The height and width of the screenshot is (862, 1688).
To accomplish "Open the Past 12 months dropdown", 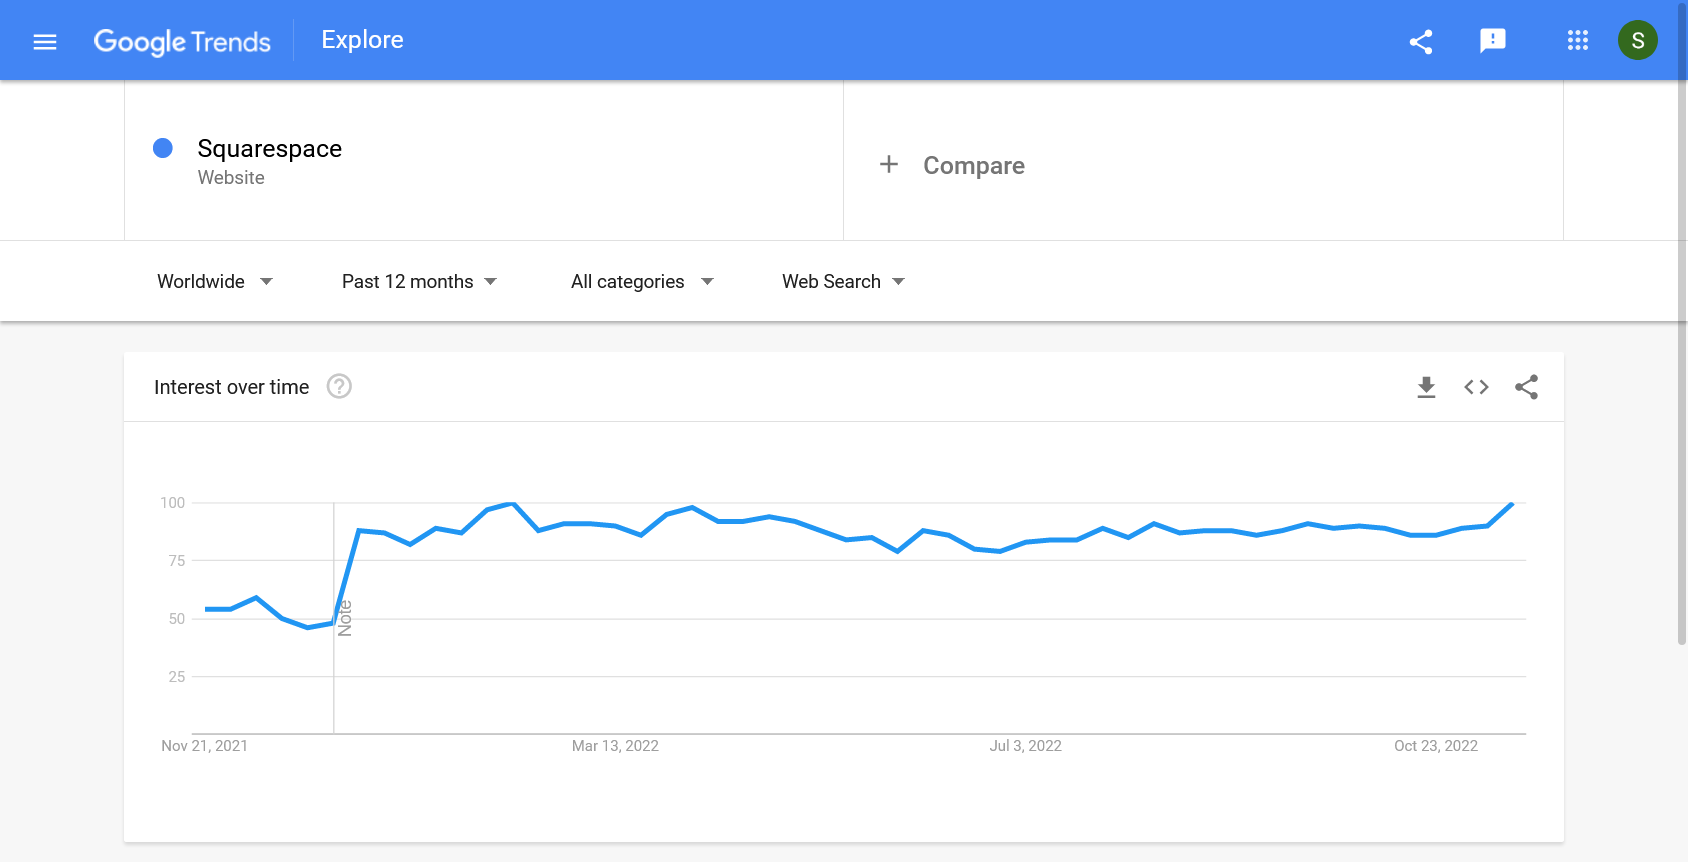I will [419, 282].
